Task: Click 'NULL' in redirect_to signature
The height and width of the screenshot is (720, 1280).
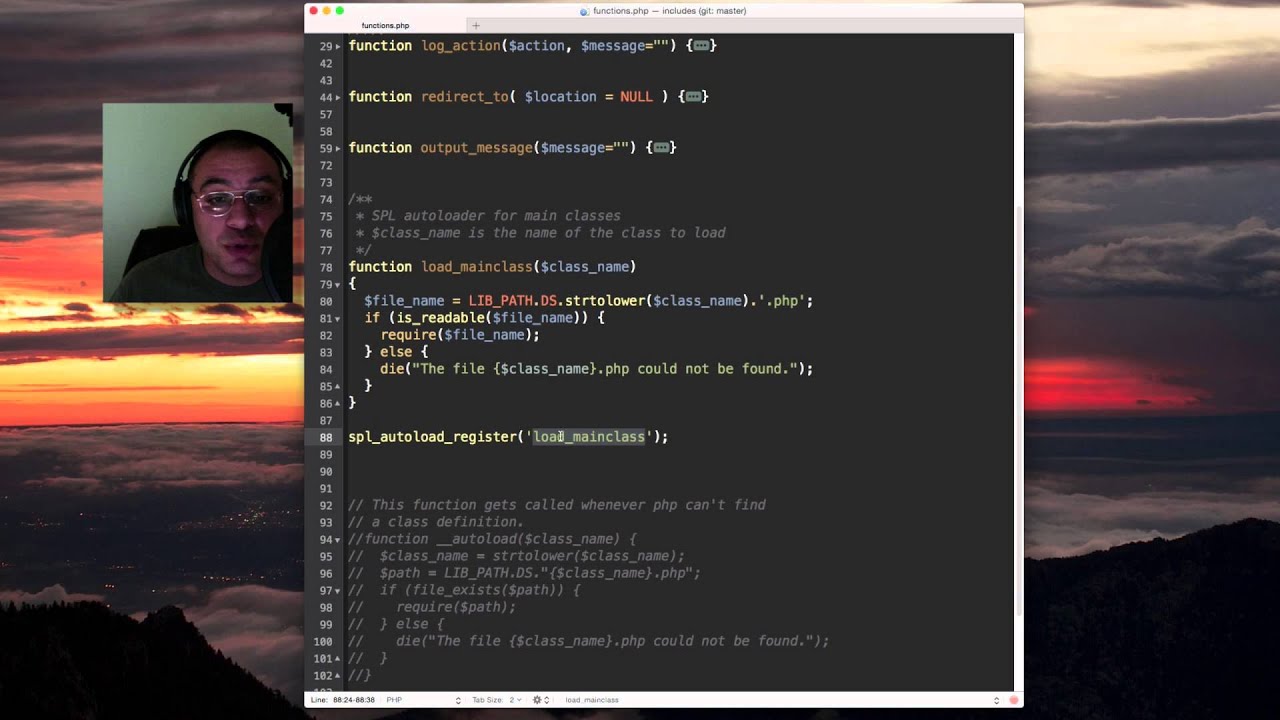Action: 636,97
